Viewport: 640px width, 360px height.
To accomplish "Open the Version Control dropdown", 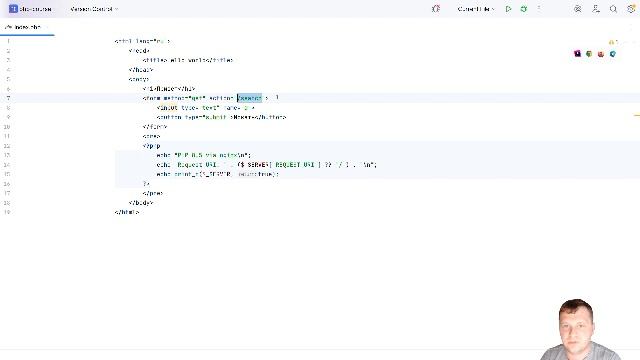I will pyautogui.click(x=94, y=9).
